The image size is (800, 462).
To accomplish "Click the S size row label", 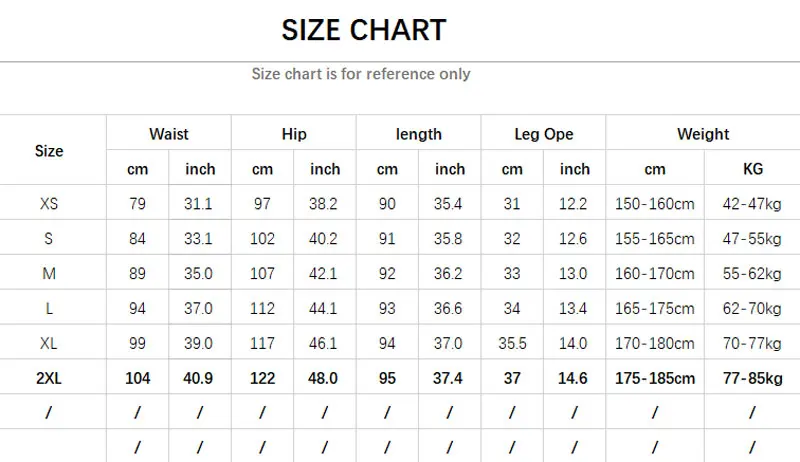I will click(49, 239).
